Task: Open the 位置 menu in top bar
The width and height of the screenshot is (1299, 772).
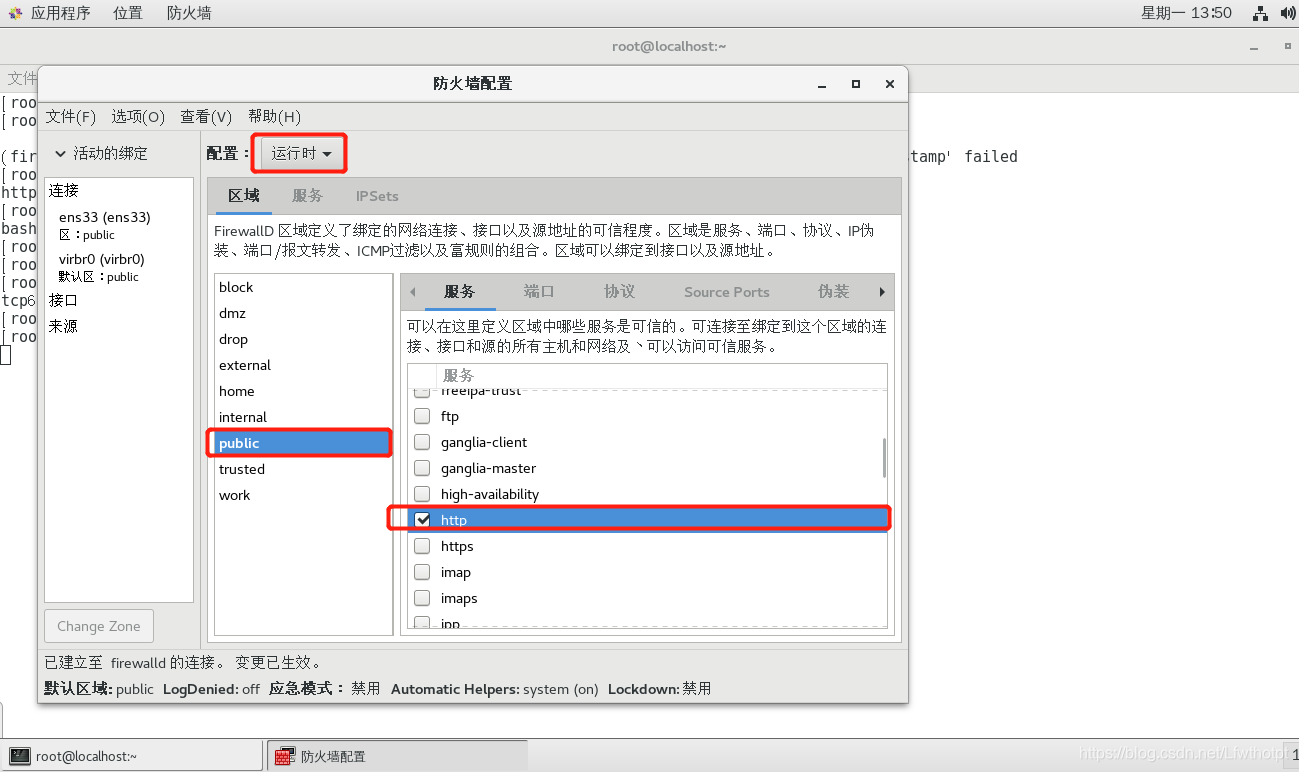Action: [x=127, y=13]
